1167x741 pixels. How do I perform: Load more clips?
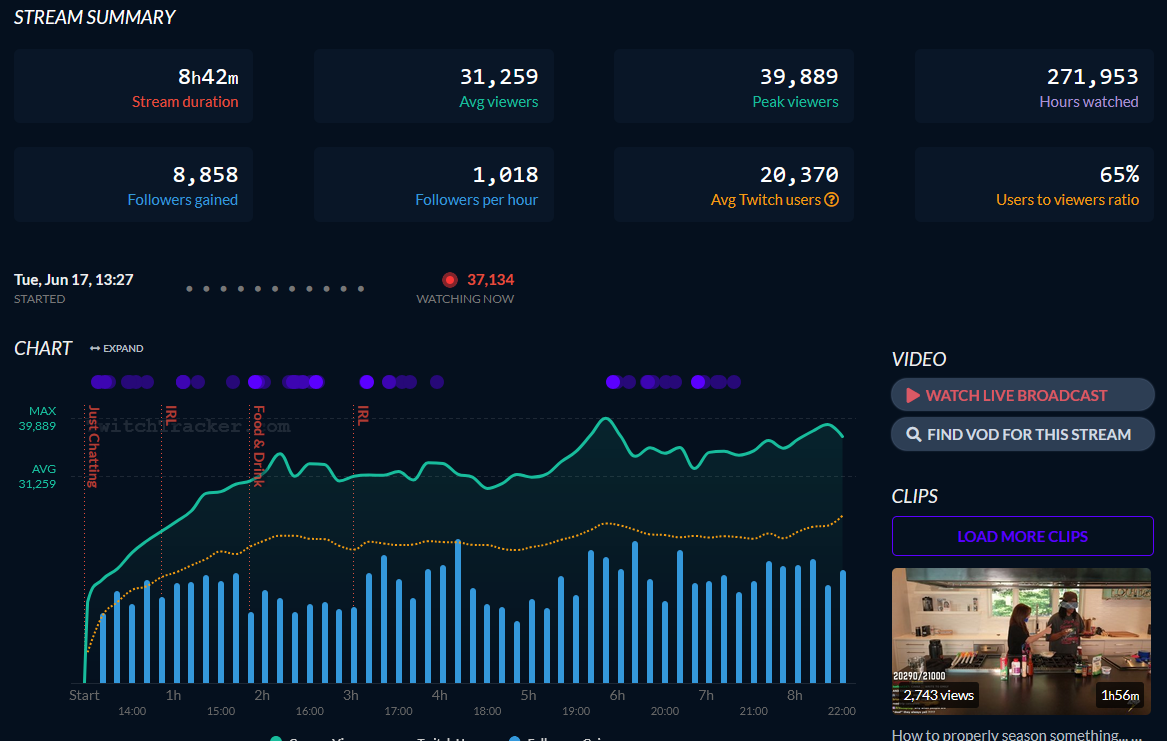(x=1023, y=536)
